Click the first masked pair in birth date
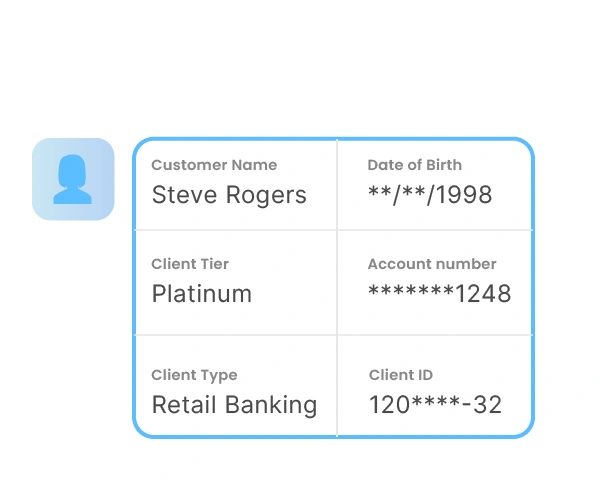This screenshot has width=600, height=501. 381,194
